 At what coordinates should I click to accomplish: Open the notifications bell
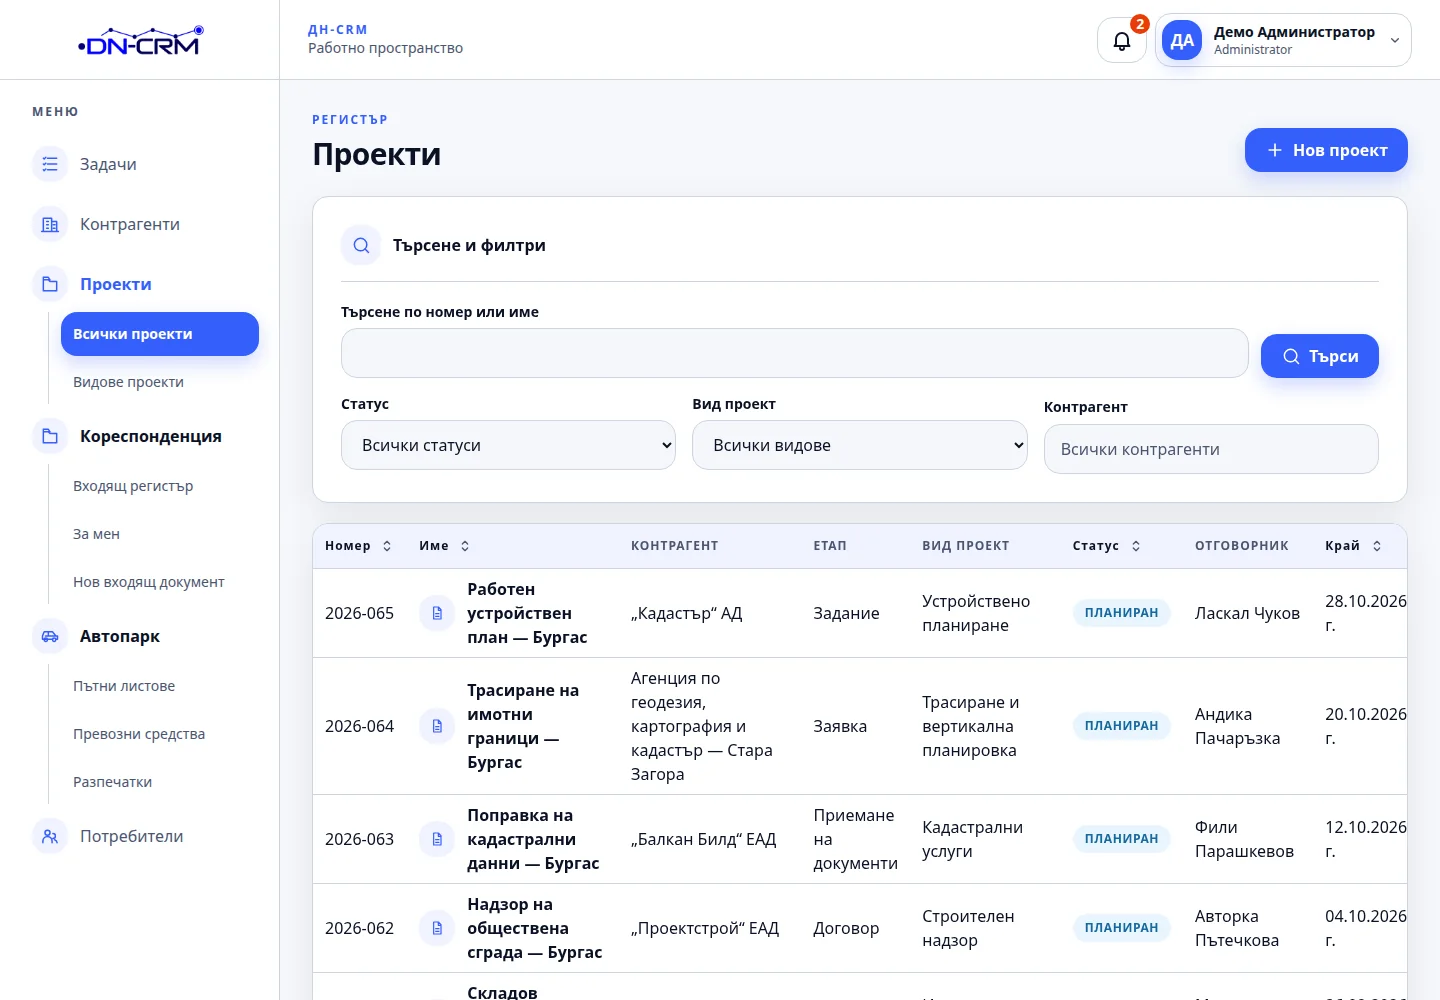click(1121, 41)
